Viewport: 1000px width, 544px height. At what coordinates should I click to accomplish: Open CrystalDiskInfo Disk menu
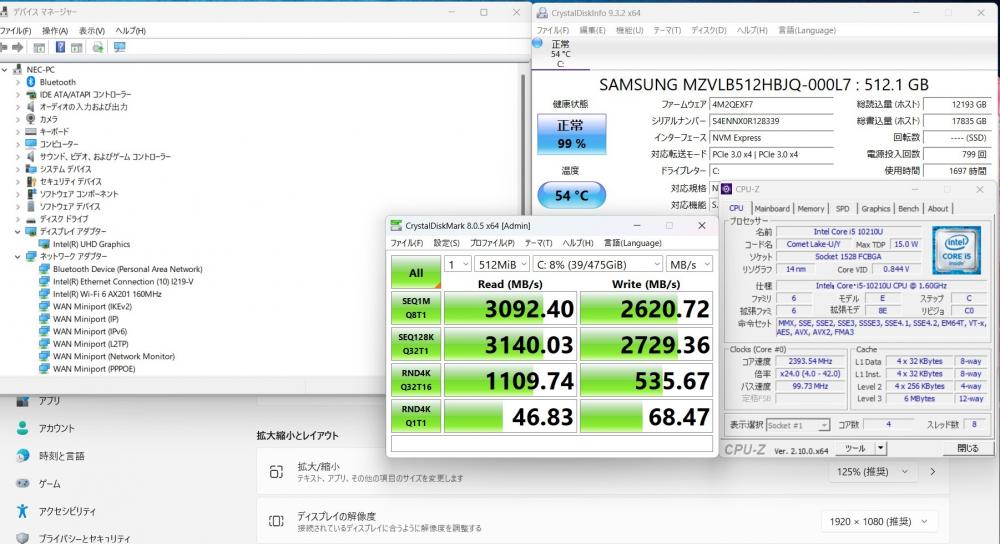coord(709,30)
